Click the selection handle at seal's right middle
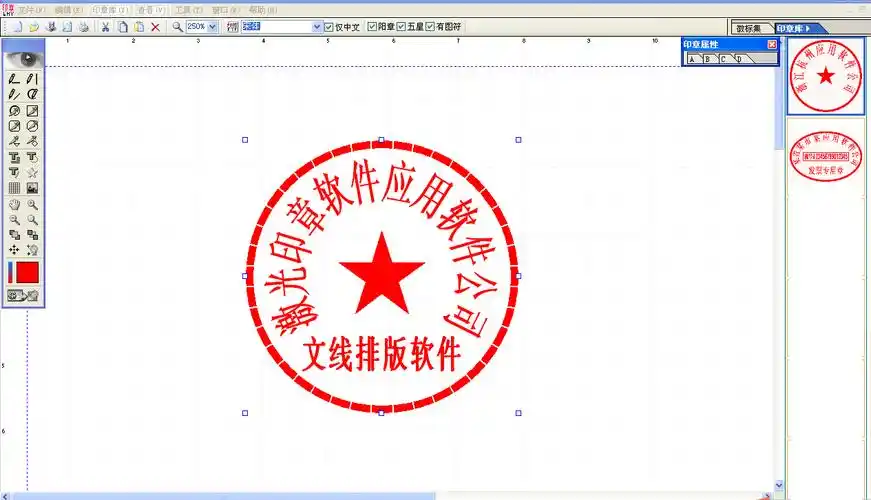The height and width of the screenshot is (500, 871). coord(518,276)
